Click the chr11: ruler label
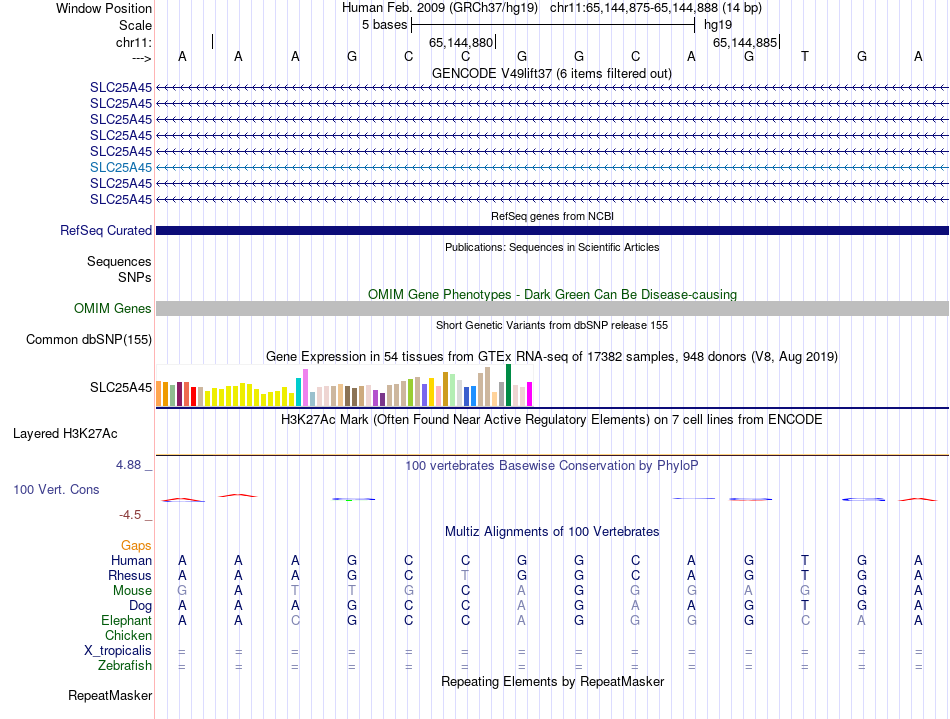The width and height of the screenshot is (950, 719). (x=133, y=42)
